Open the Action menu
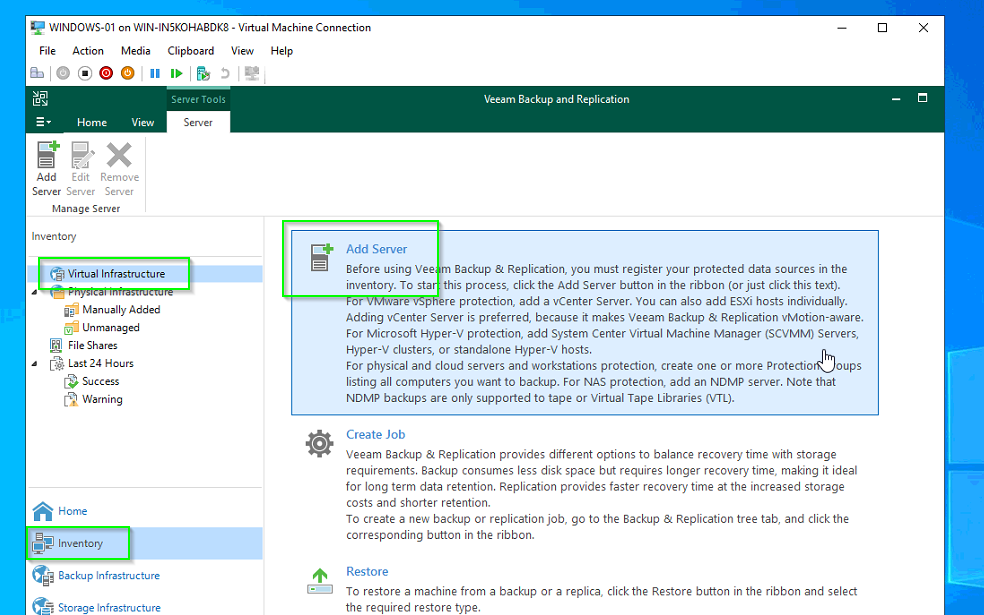 [x=88, y=51]
